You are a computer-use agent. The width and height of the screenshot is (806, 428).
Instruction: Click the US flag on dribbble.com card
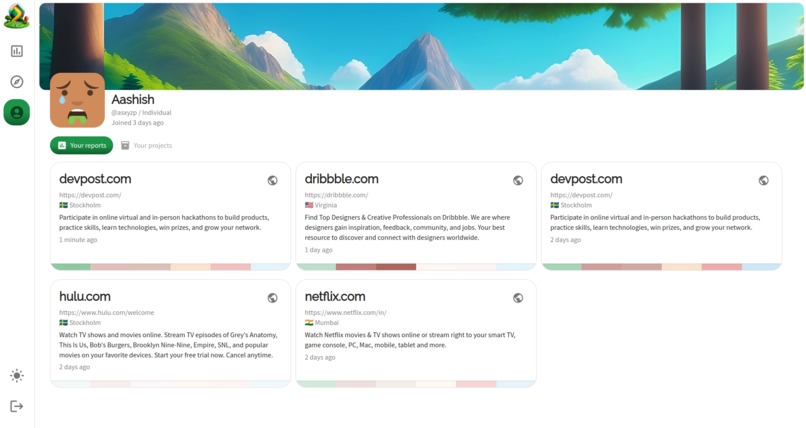point(309,205)
